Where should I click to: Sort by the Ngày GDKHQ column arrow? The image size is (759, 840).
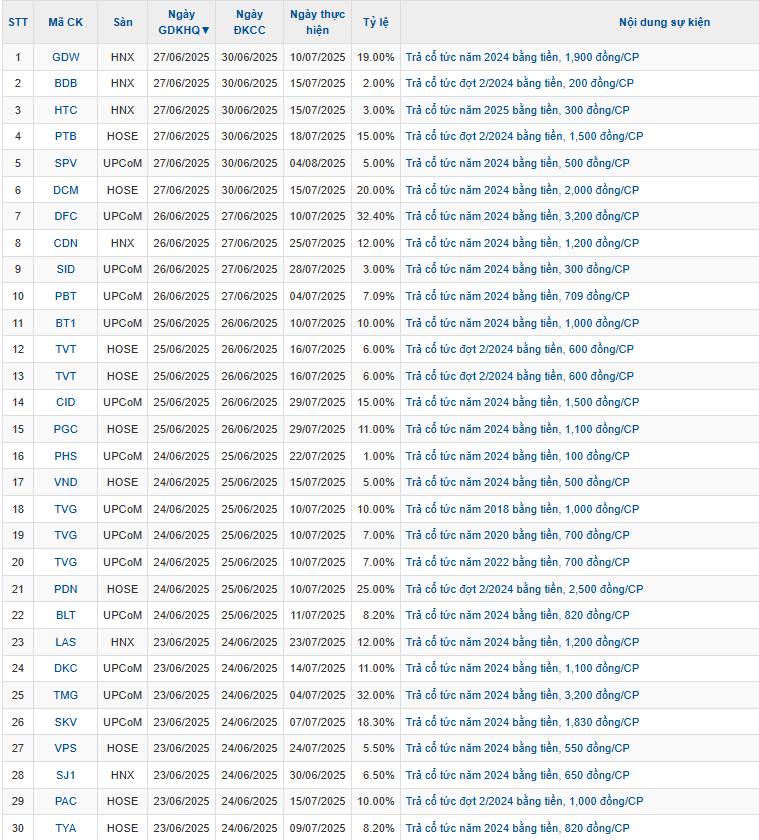point(206,30)
